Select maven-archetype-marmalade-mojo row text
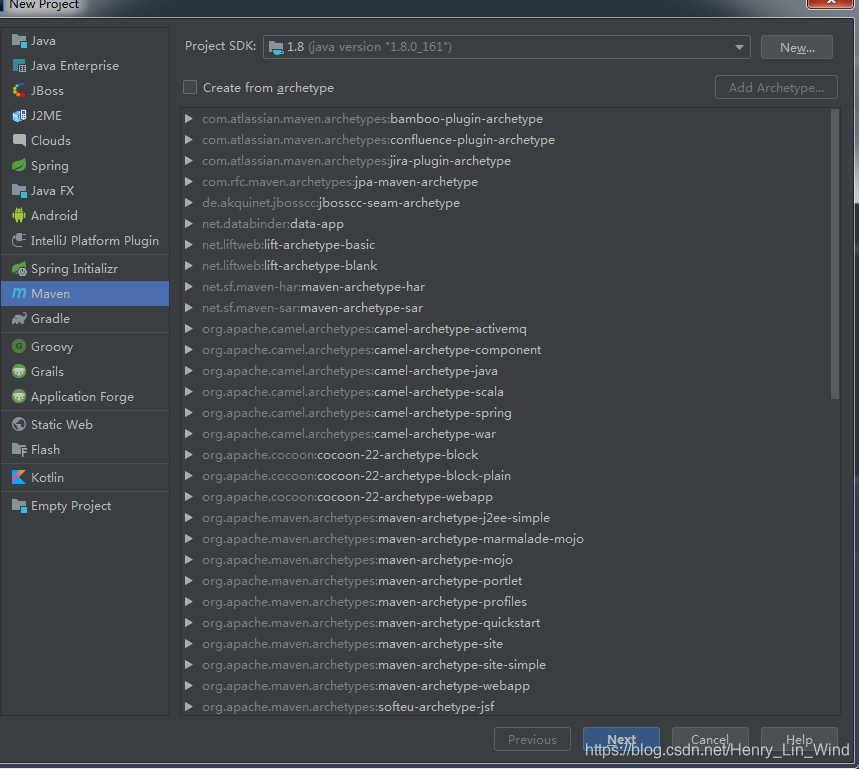This screenshot has width=859, height=769. click(393, 539)
